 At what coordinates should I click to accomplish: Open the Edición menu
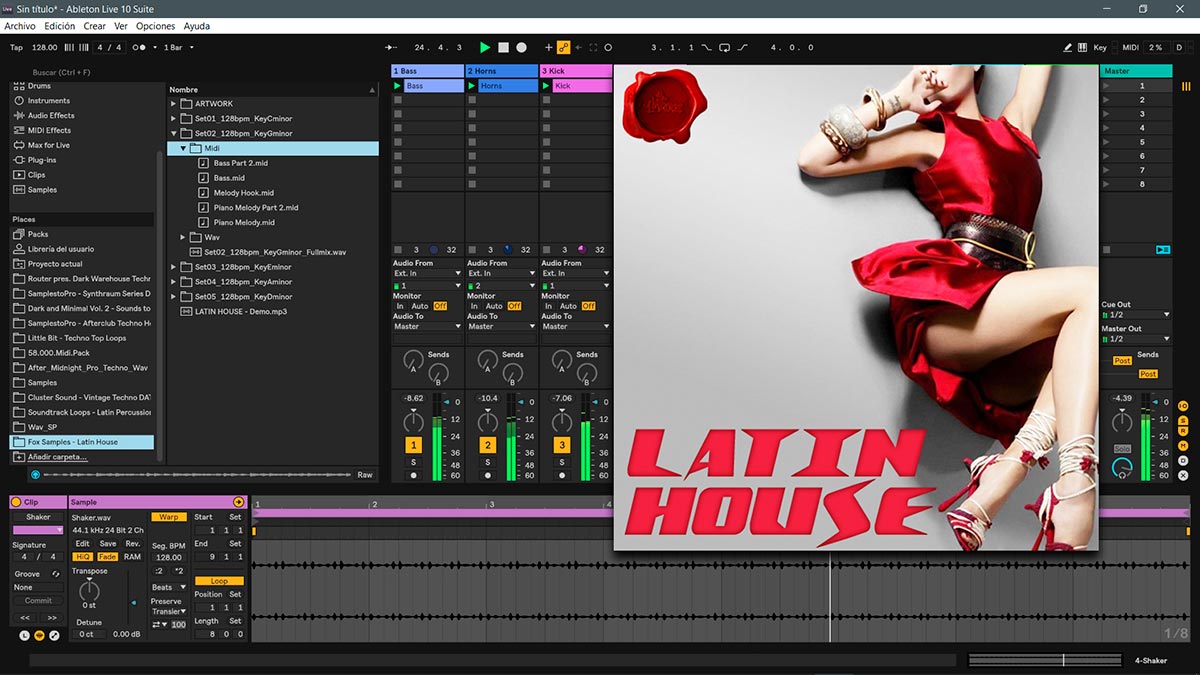tap(60, 26)
